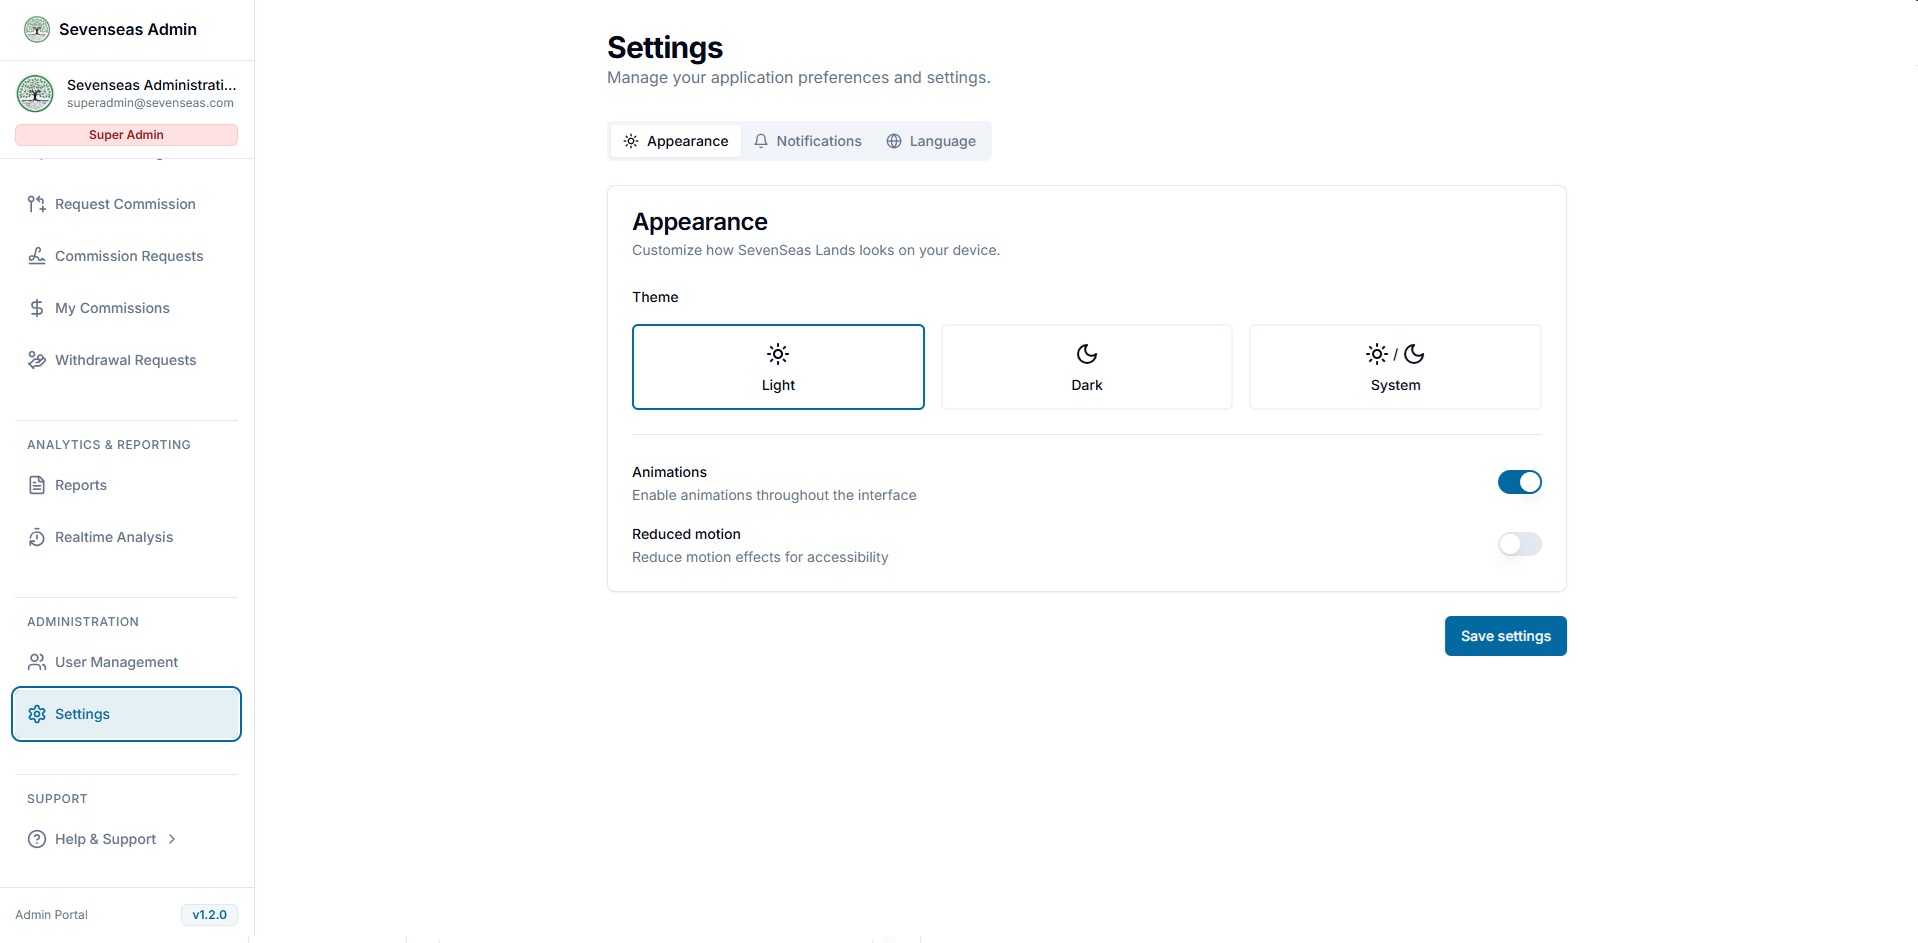Open the Appearance tab
The width and height of the screenshot is (1918, 943).
coord(676,141)
